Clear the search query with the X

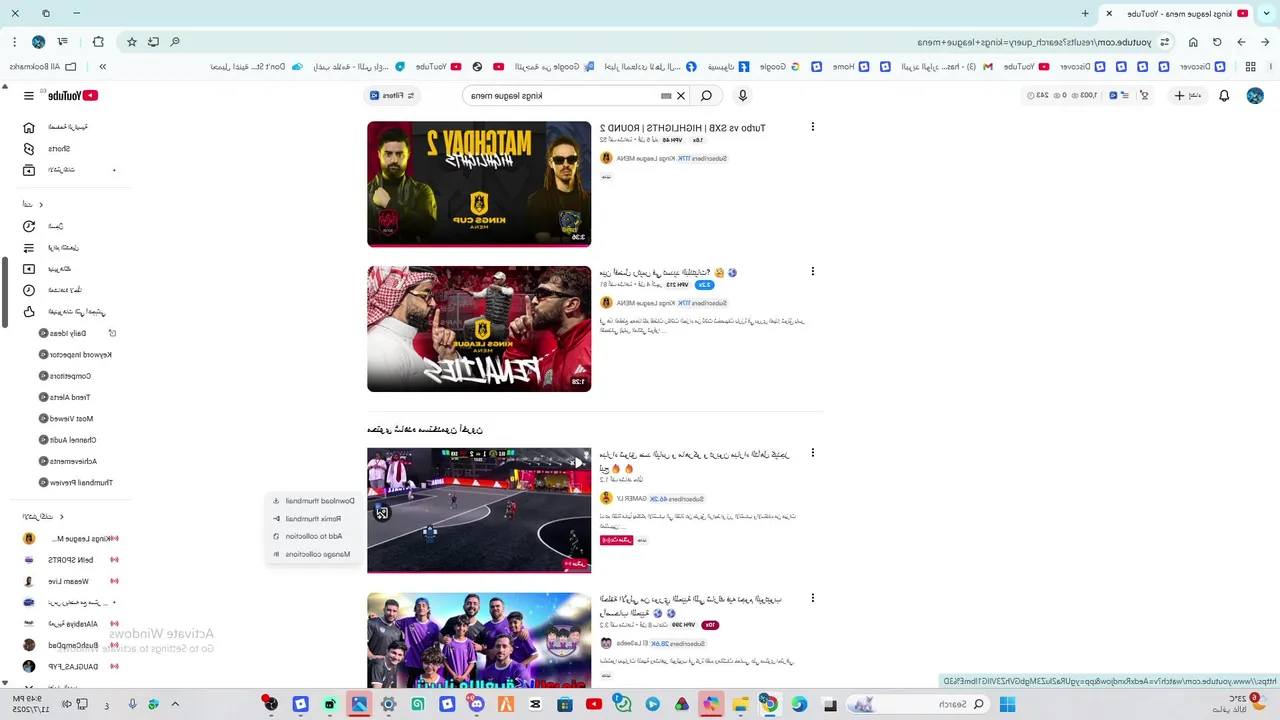tap(681, 95)
